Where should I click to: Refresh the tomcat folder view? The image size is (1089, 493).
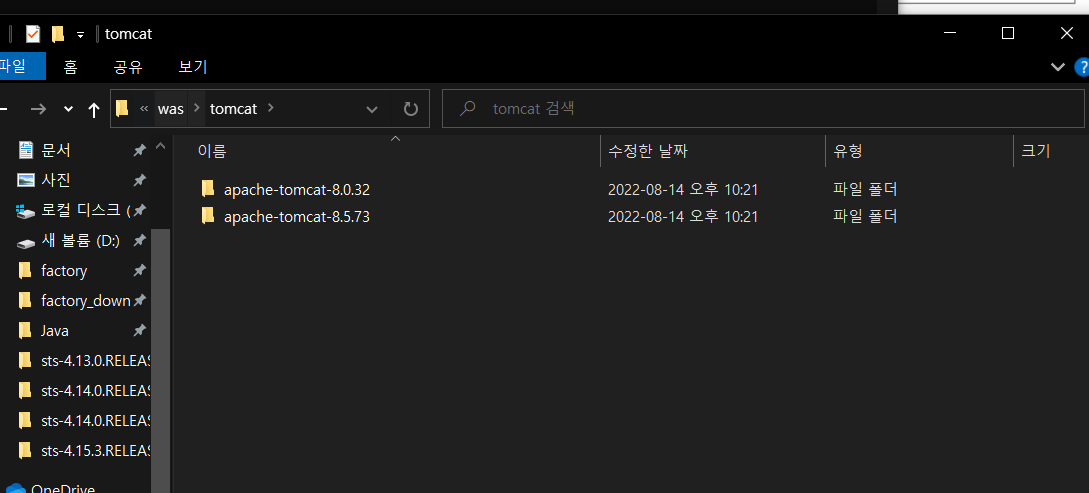(x=410, y=109)
